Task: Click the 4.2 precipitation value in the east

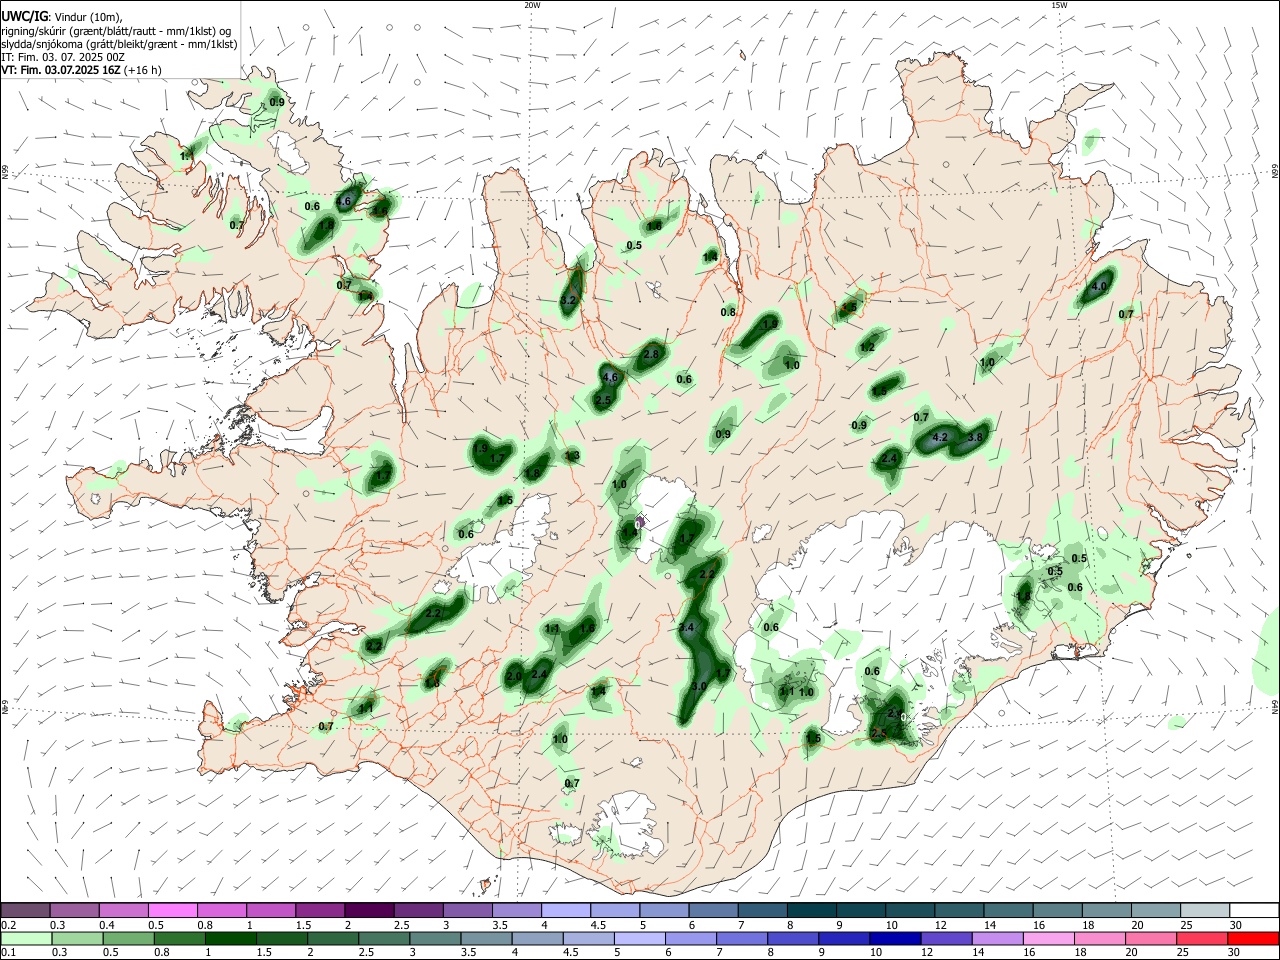Action: coord(940,437)
